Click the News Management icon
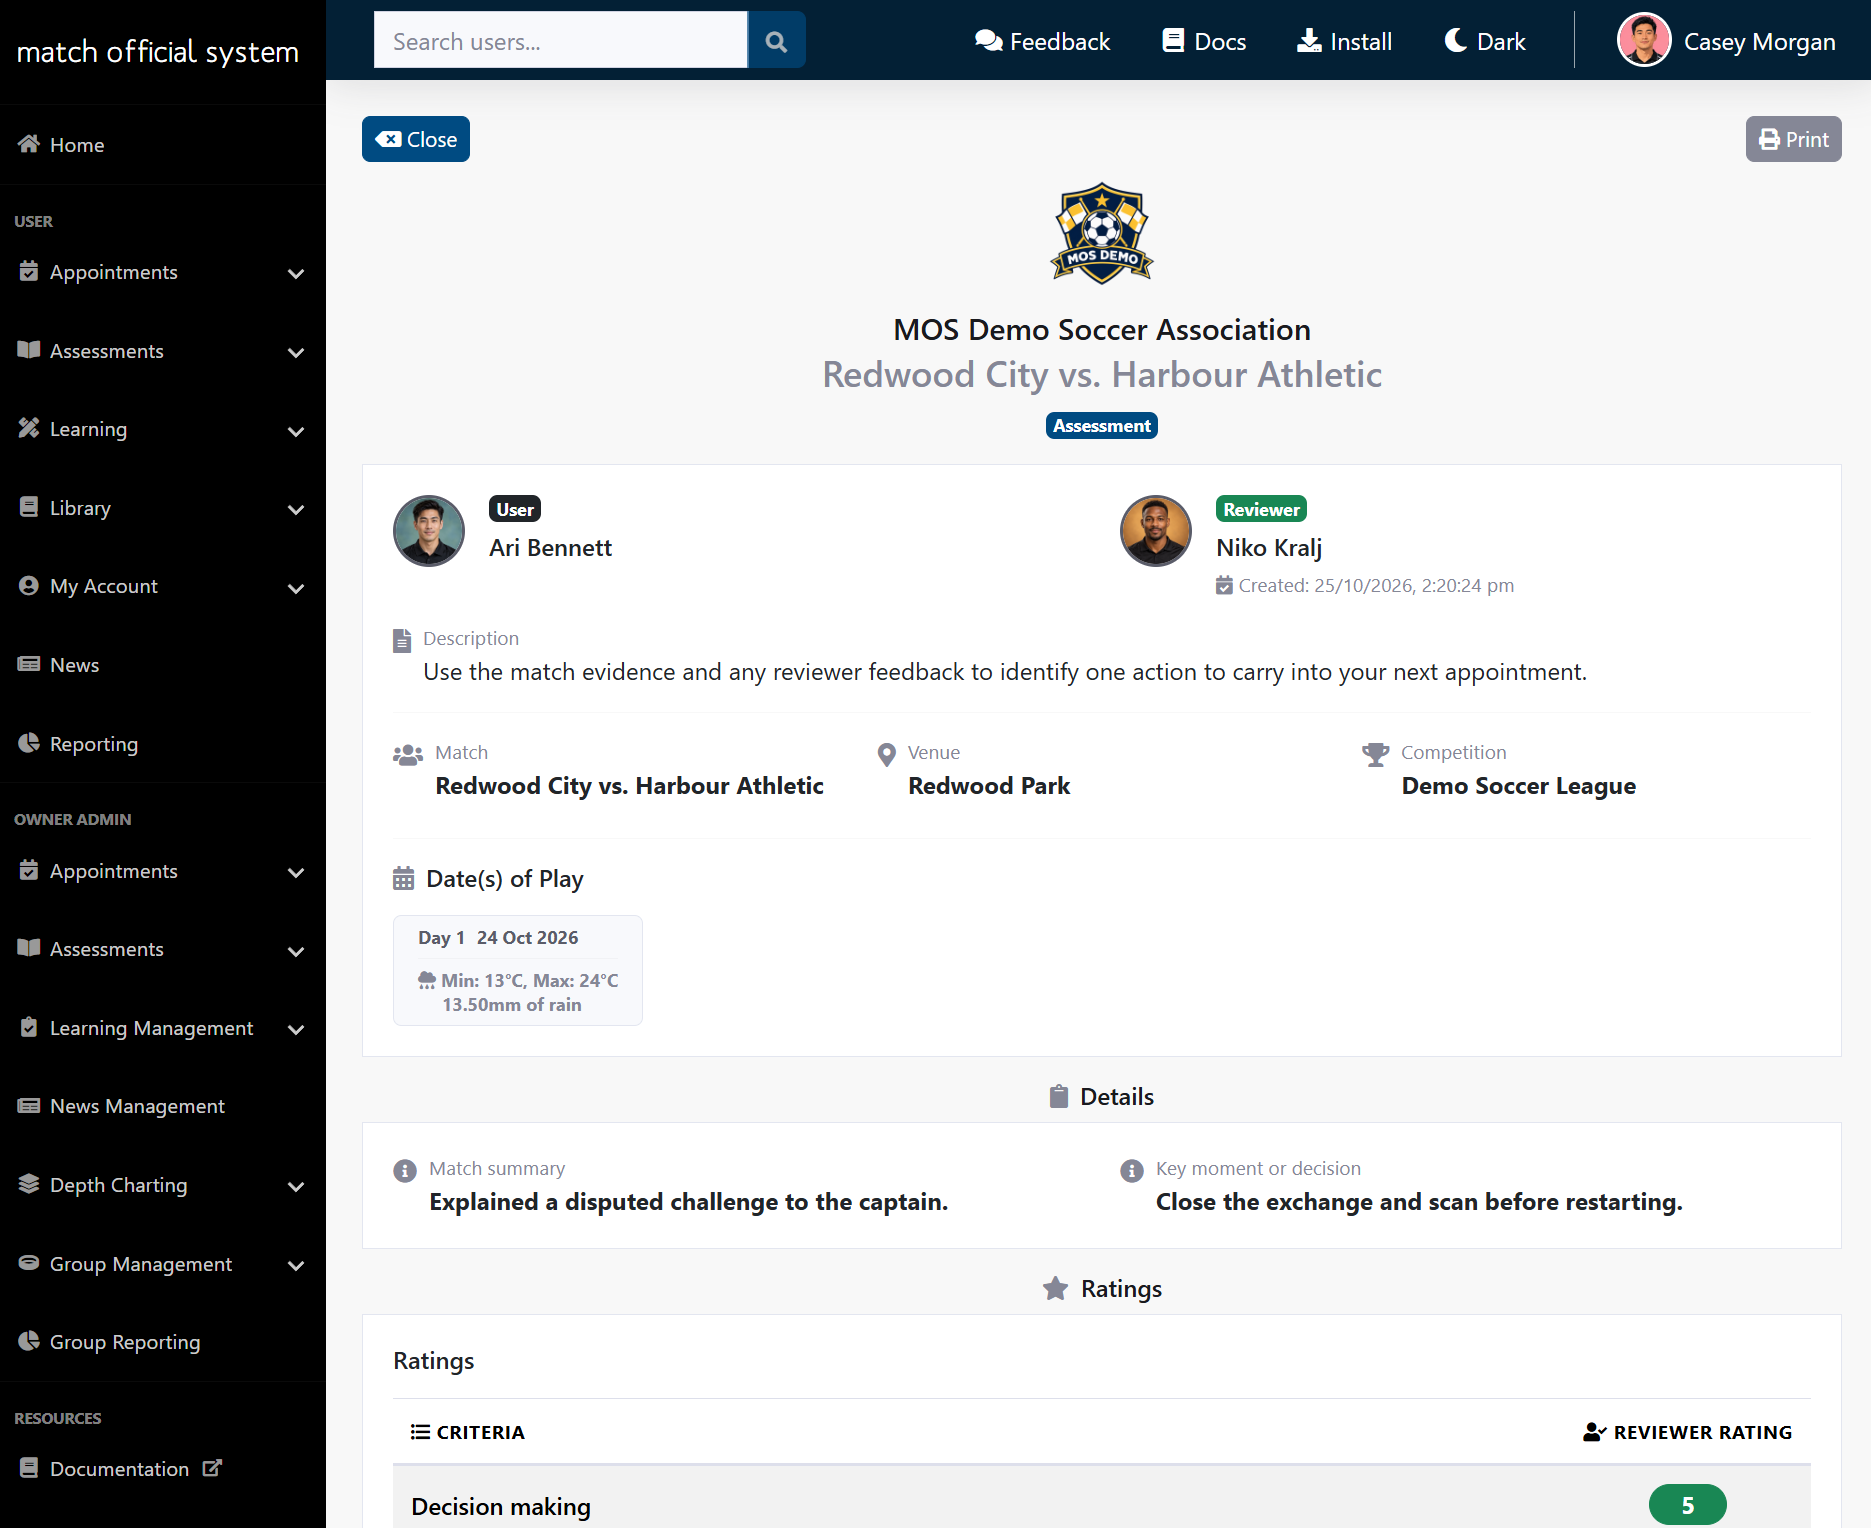This screenshot has height=1528, width=1871. [29, 1105]
